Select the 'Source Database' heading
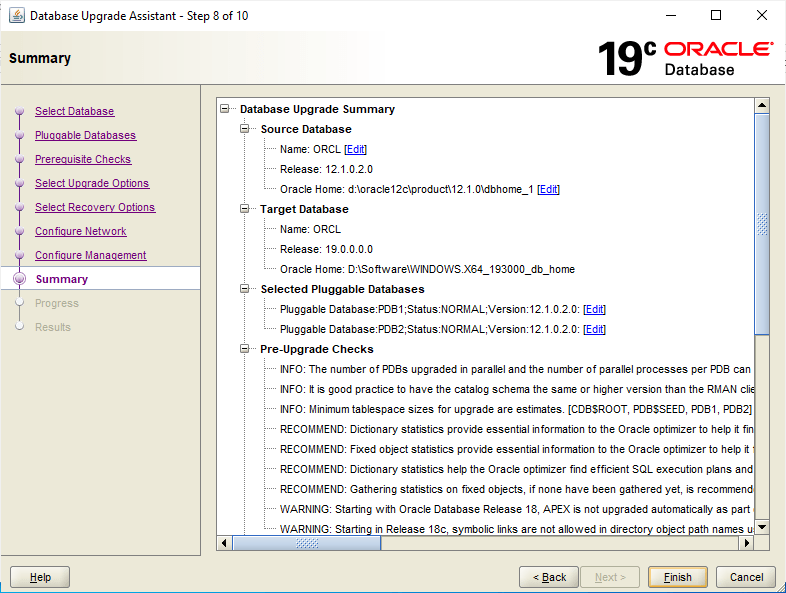Viewport: 786px width, 593px height. [306, 129]
